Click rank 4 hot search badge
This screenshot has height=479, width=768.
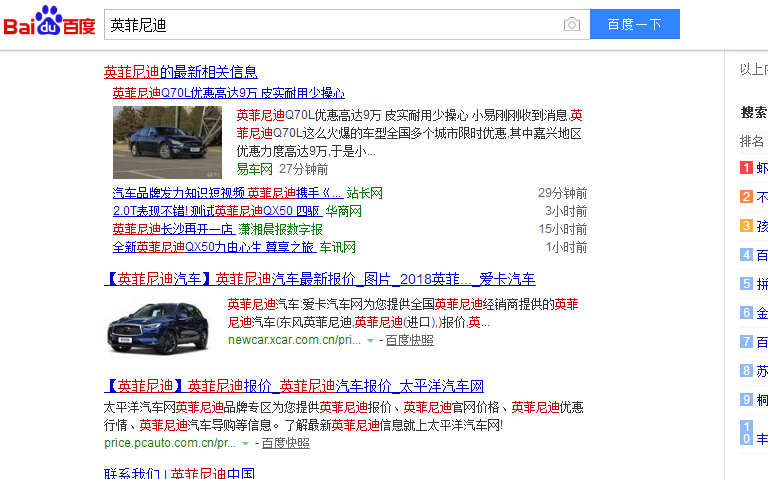746,255
